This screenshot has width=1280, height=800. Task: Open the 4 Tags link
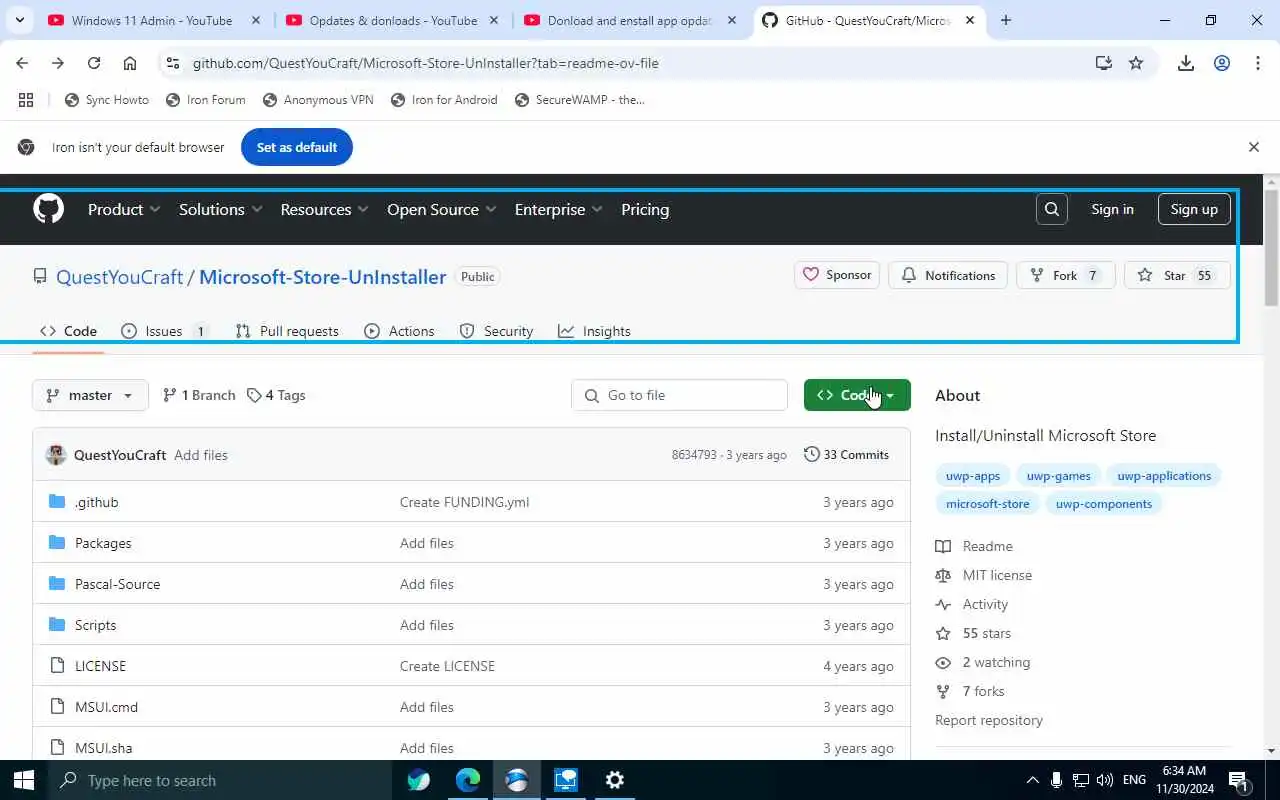point(276,395)
